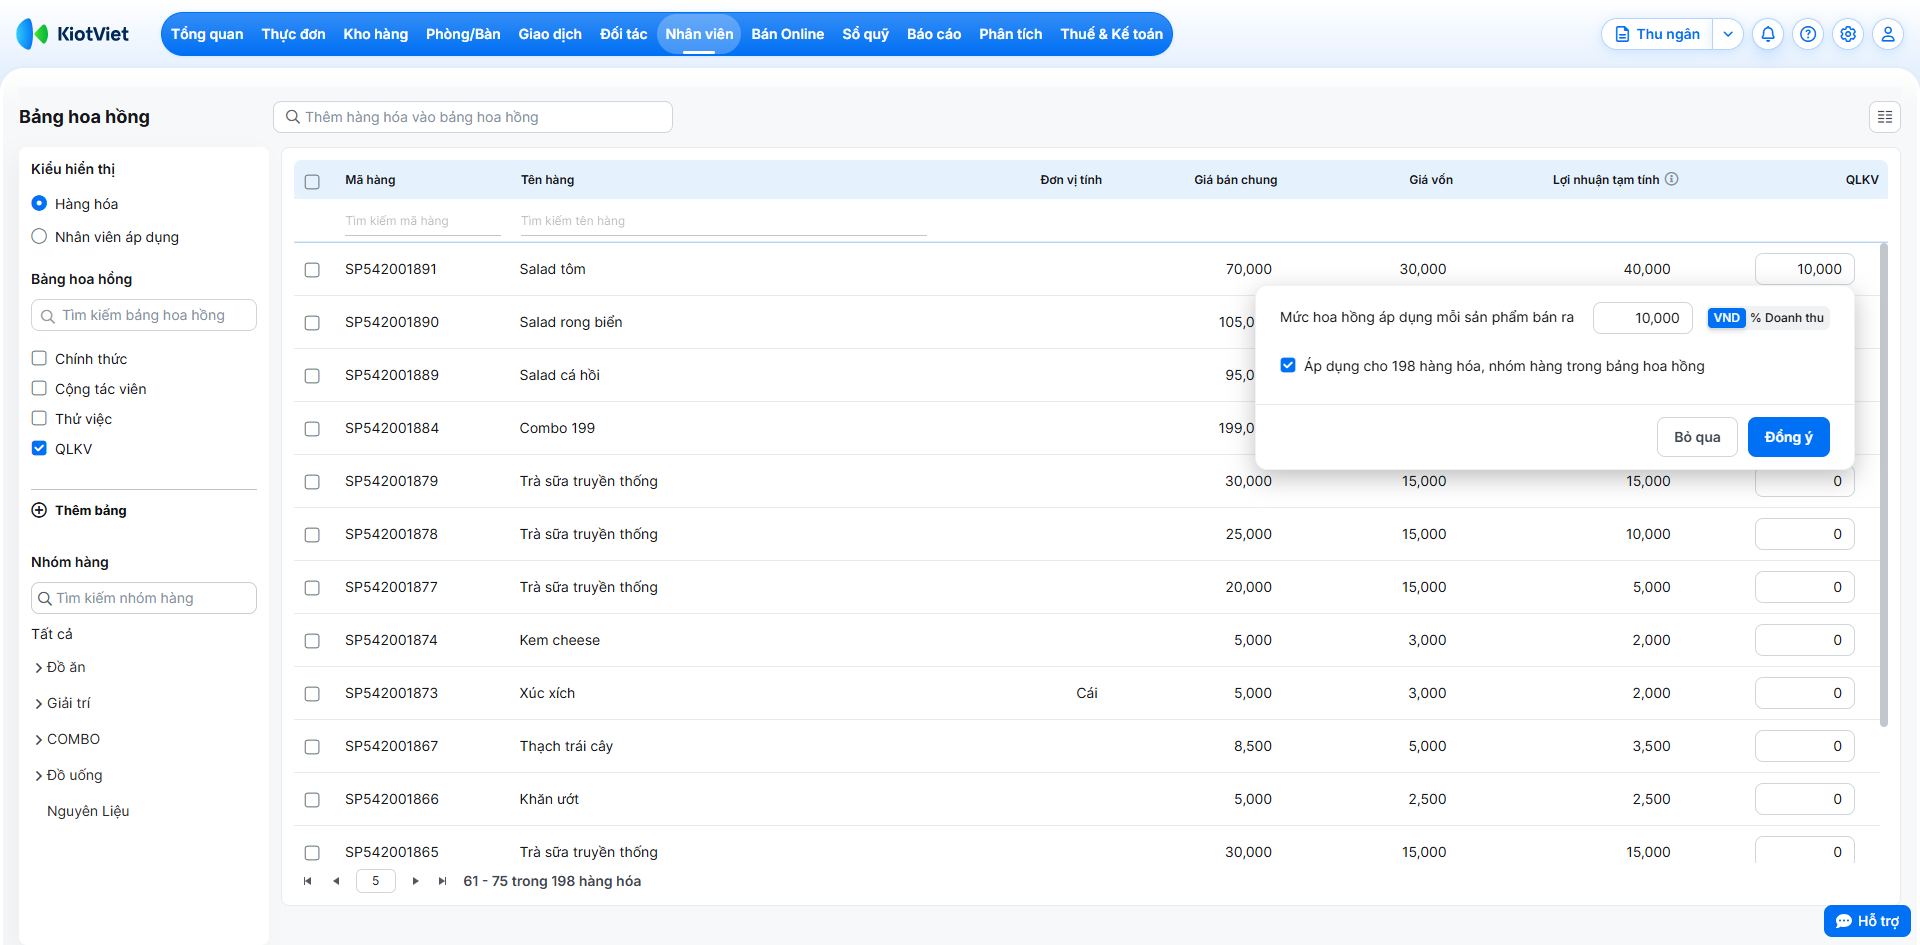Click the page number box showing 5
The image size is (1920, 945).
[376, 881]
